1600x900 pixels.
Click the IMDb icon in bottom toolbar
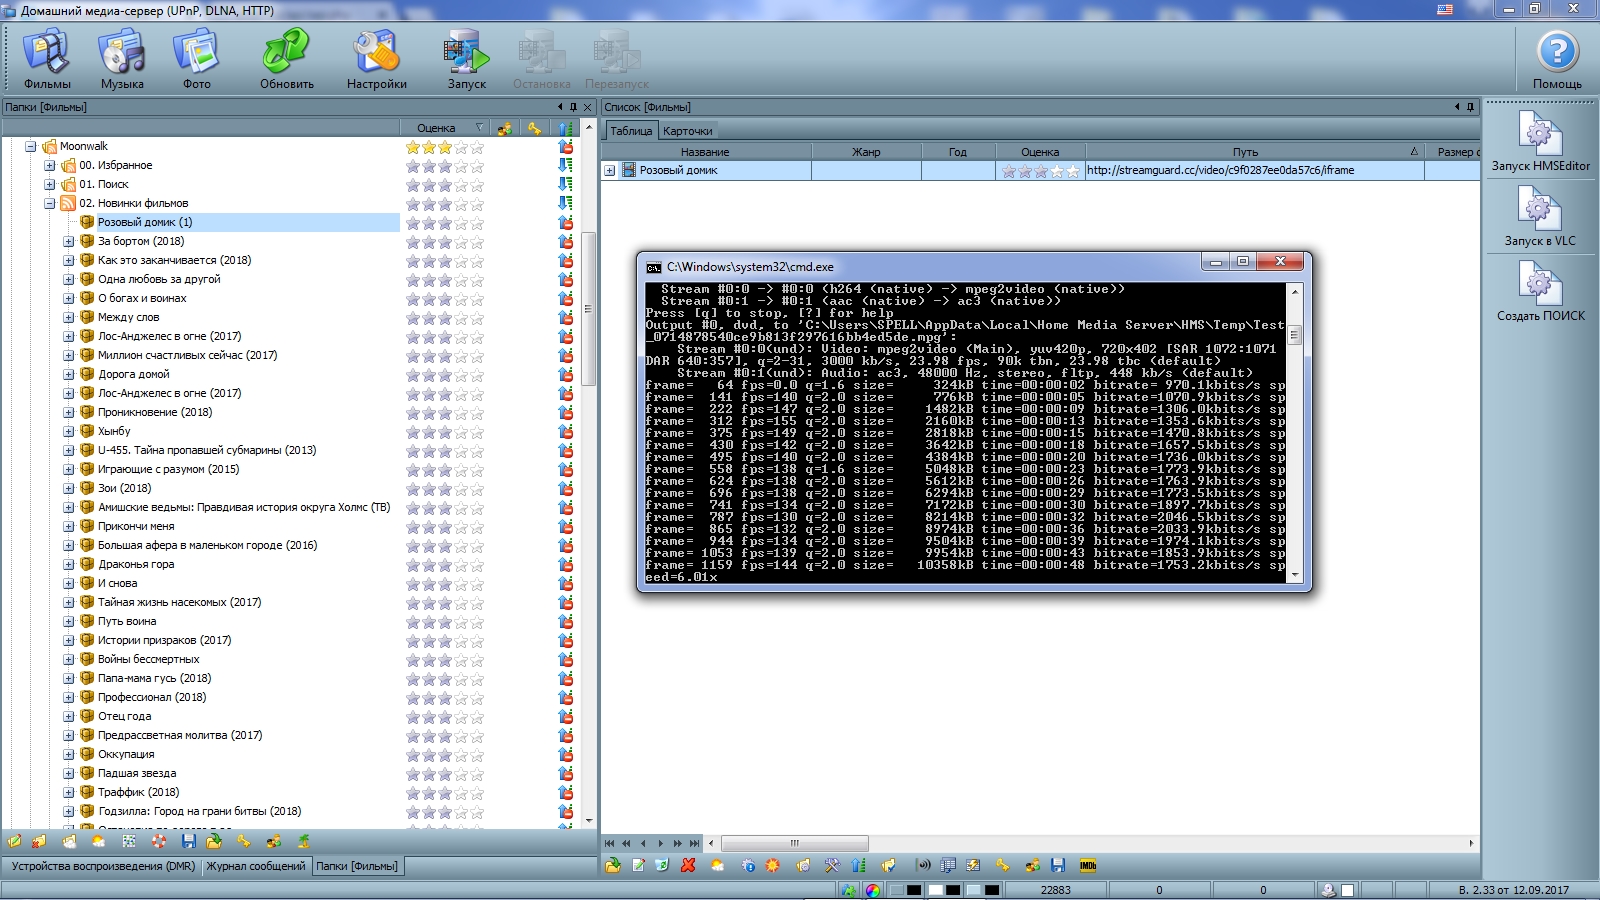point(1088,865)
